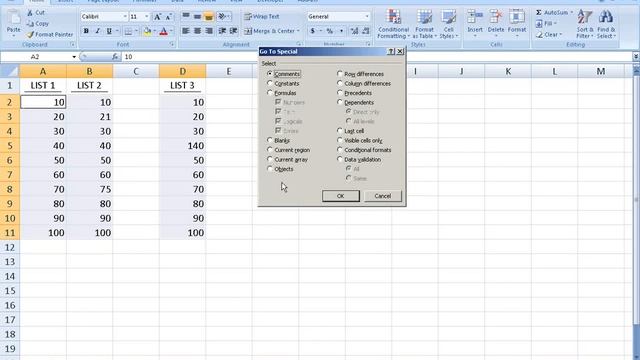Click the Grow Font icon

pyautogui.click(x=157, y=17)
